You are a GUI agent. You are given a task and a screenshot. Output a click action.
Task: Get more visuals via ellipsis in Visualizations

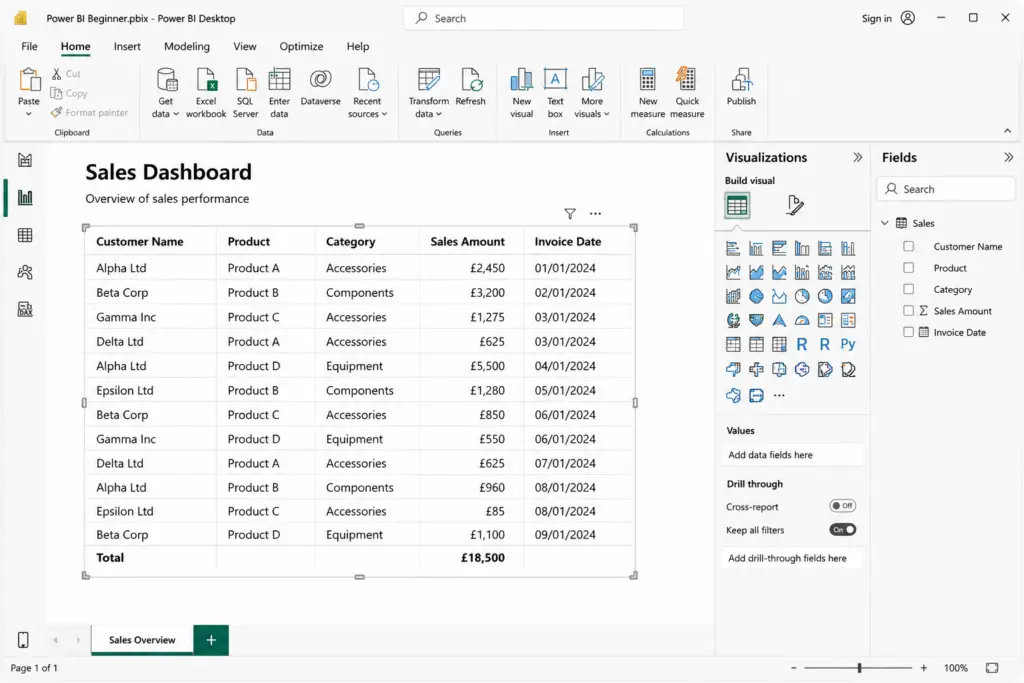tap(779, 396)
